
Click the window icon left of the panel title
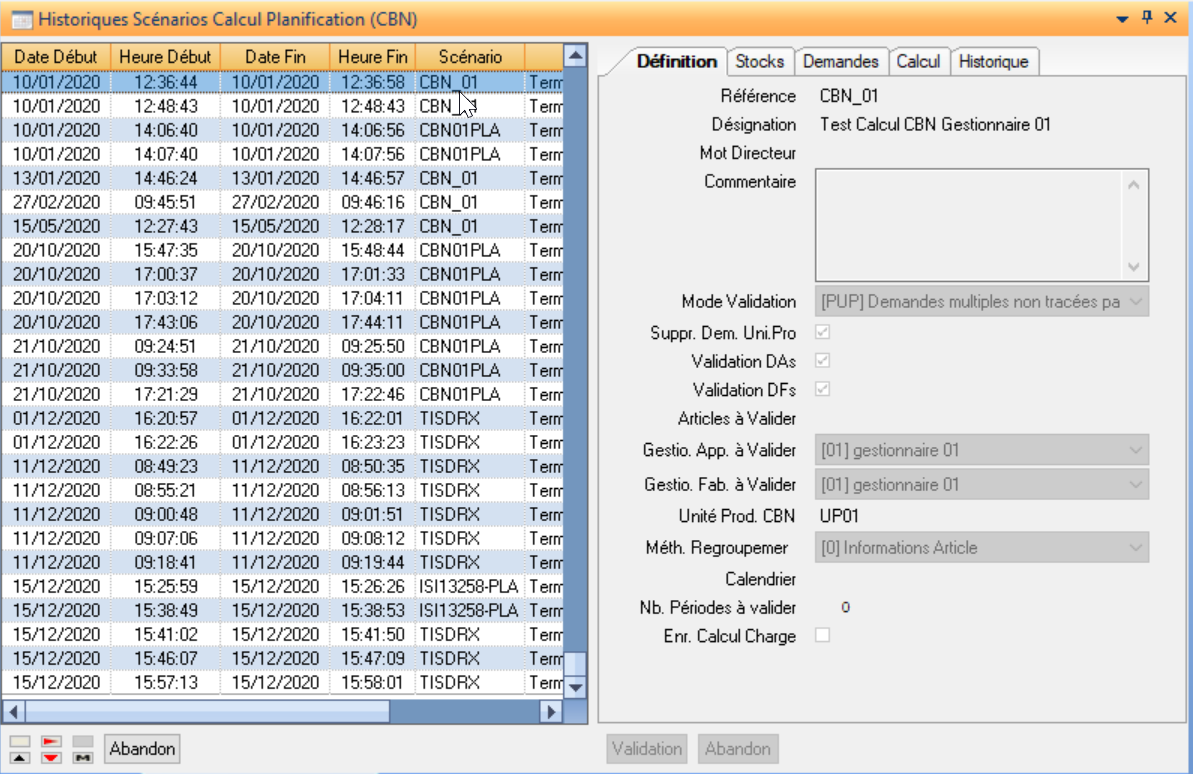point(21,19)
